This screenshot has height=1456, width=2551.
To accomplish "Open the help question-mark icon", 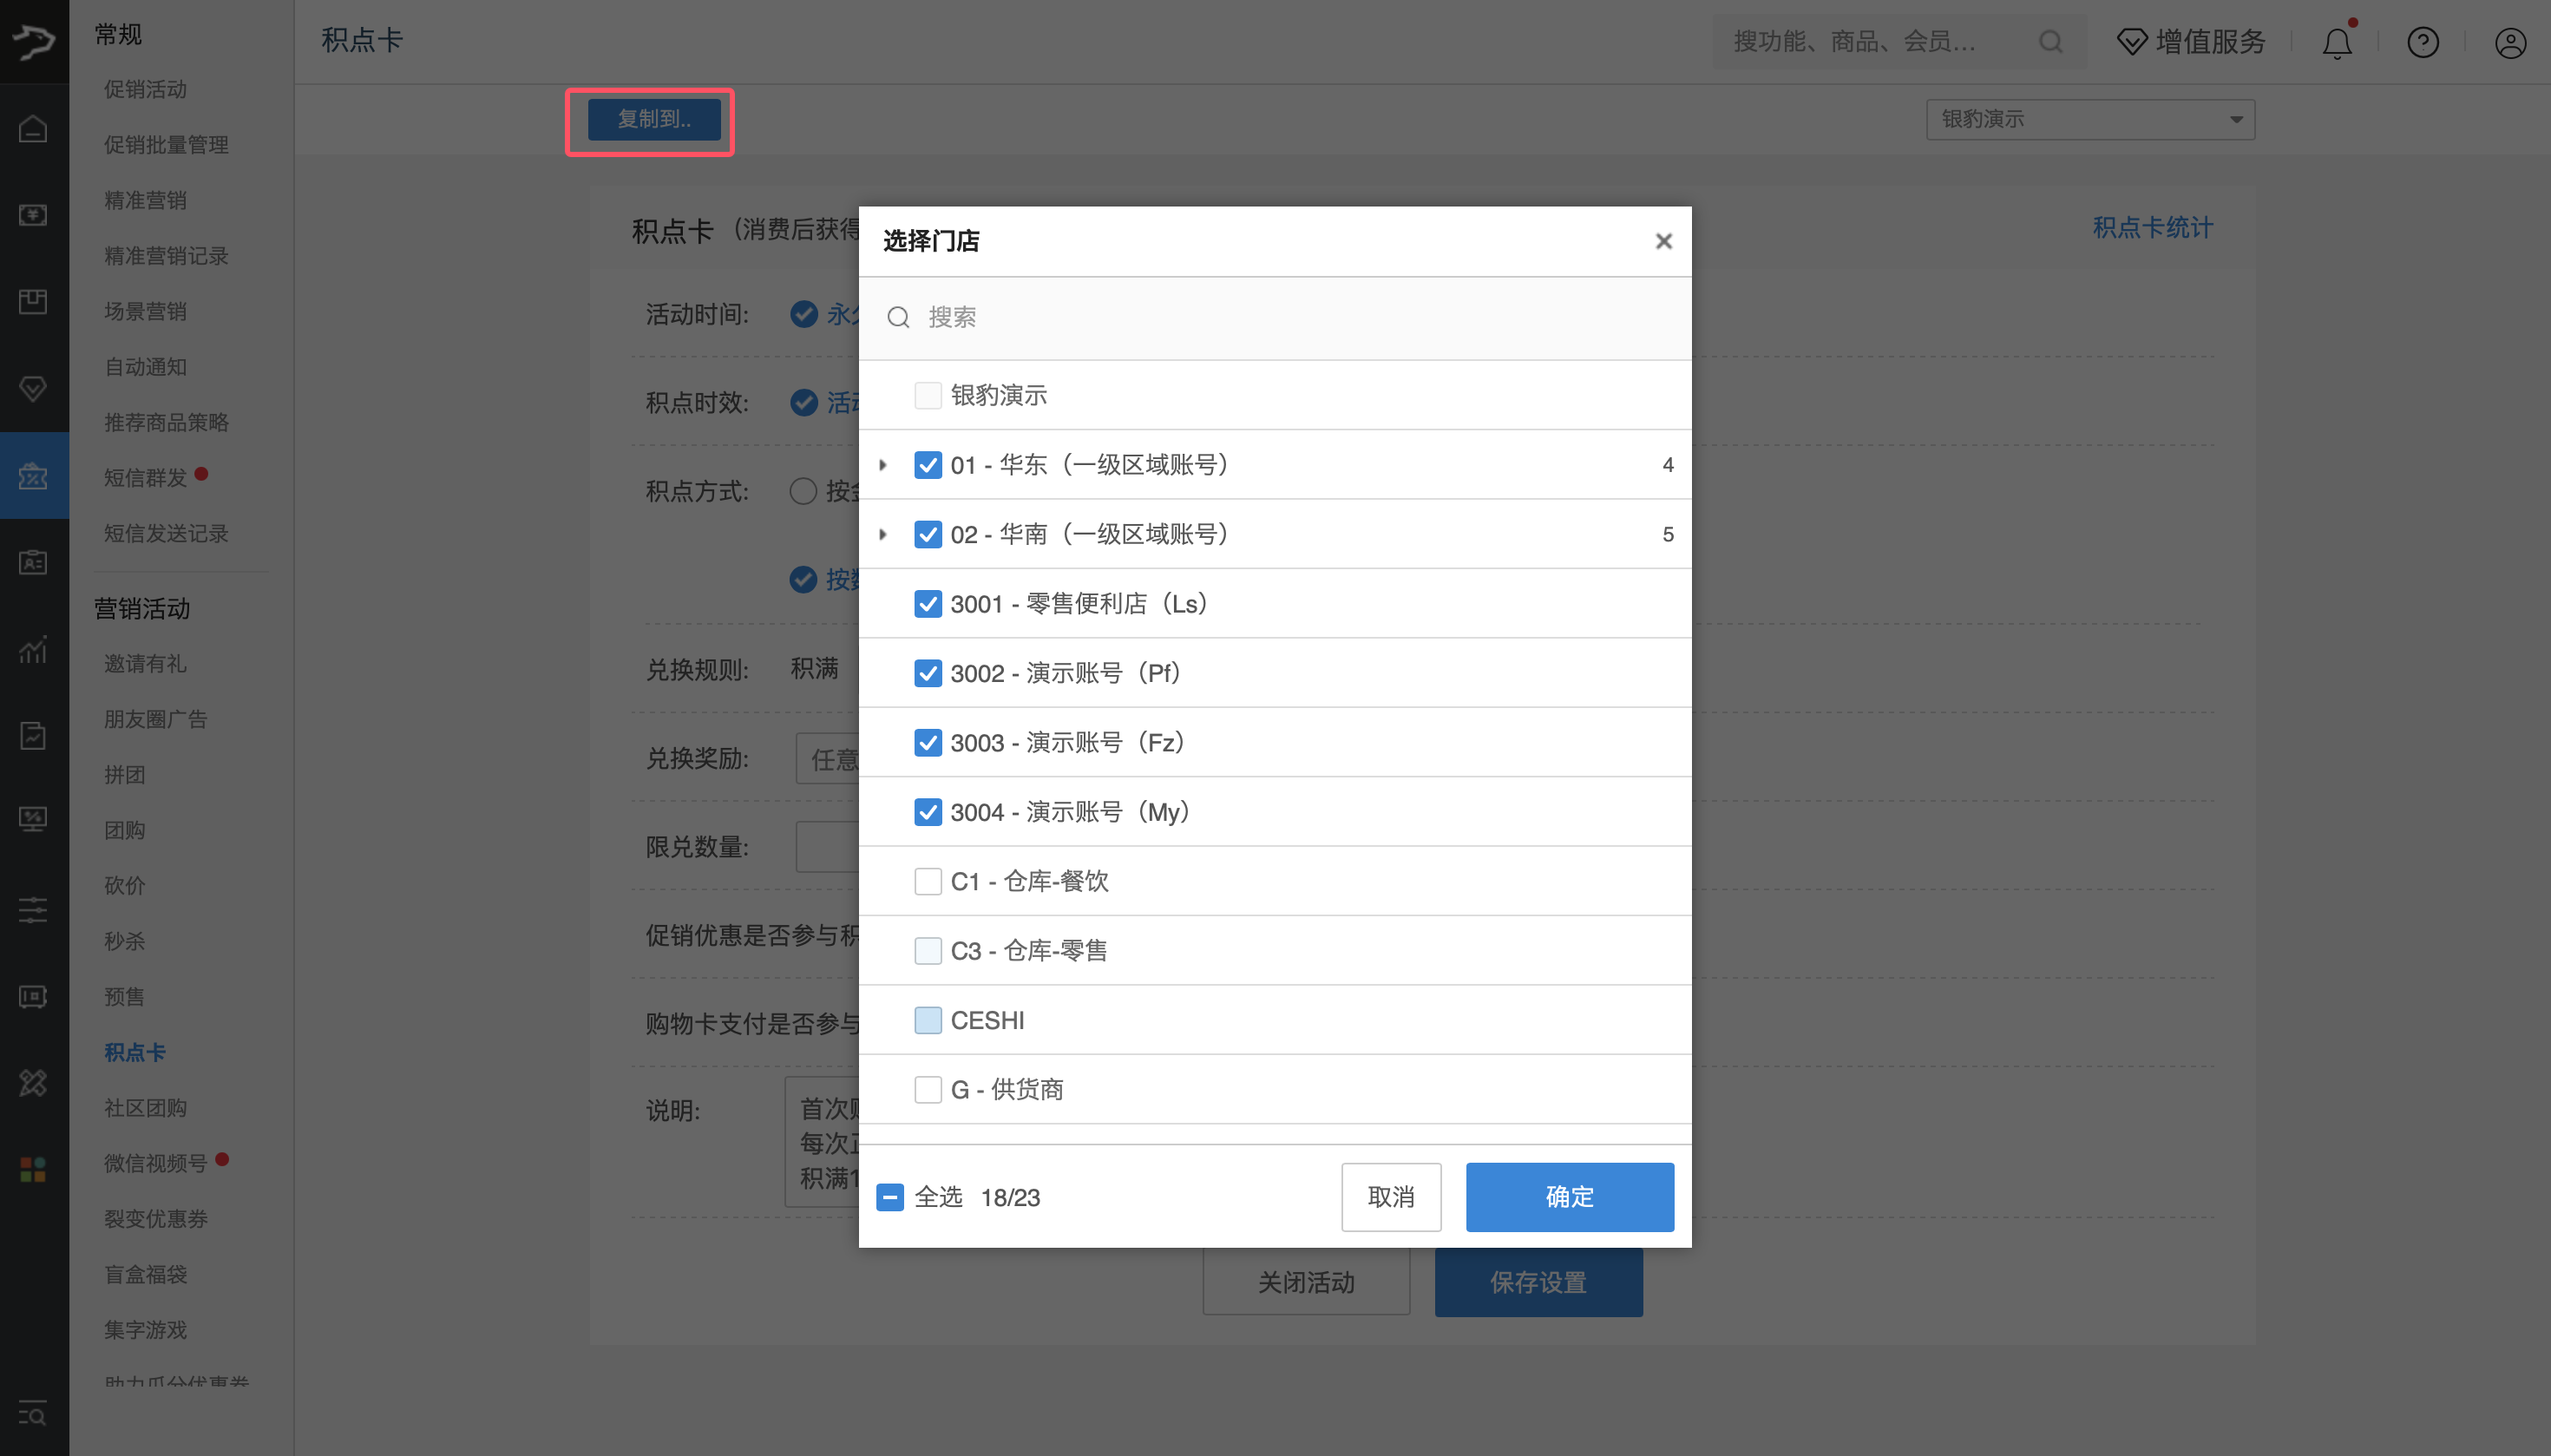I will tap(2422, 42).
